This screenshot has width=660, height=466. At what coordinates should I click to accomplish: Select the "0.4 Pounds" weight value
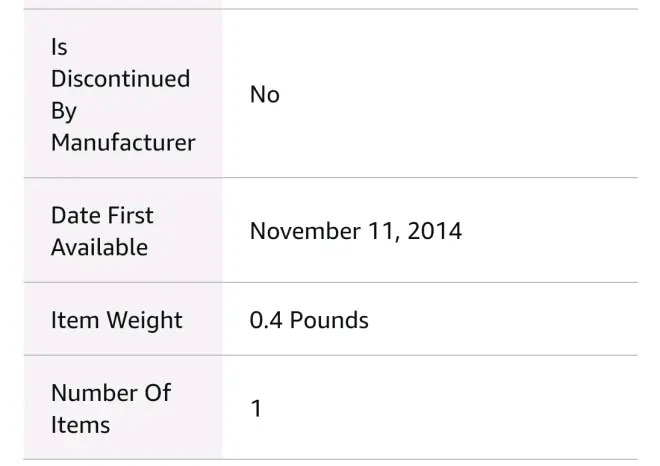coord(309,320)
